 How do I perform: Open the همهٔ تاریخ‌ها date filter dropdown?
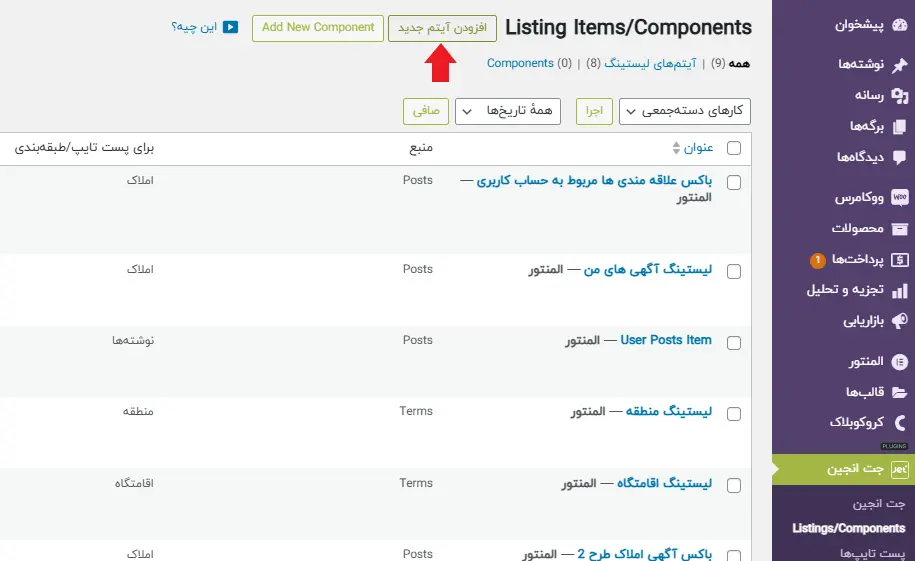coord(508,111)
